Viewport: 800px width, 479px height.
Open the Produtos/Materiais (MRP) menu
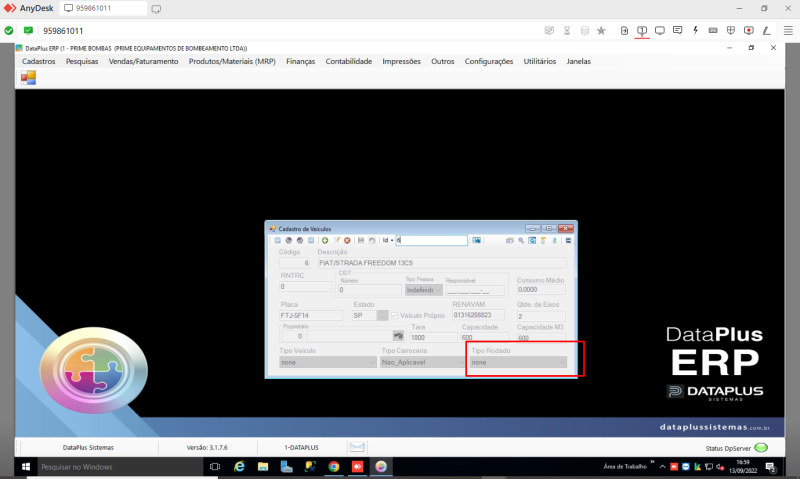pos(232,61)
